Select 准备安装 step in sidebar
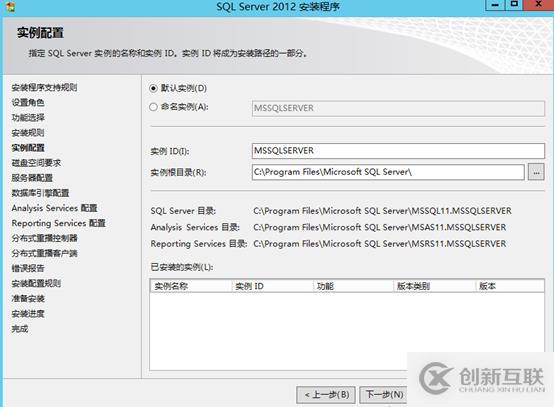 click(x=28, y=299)
